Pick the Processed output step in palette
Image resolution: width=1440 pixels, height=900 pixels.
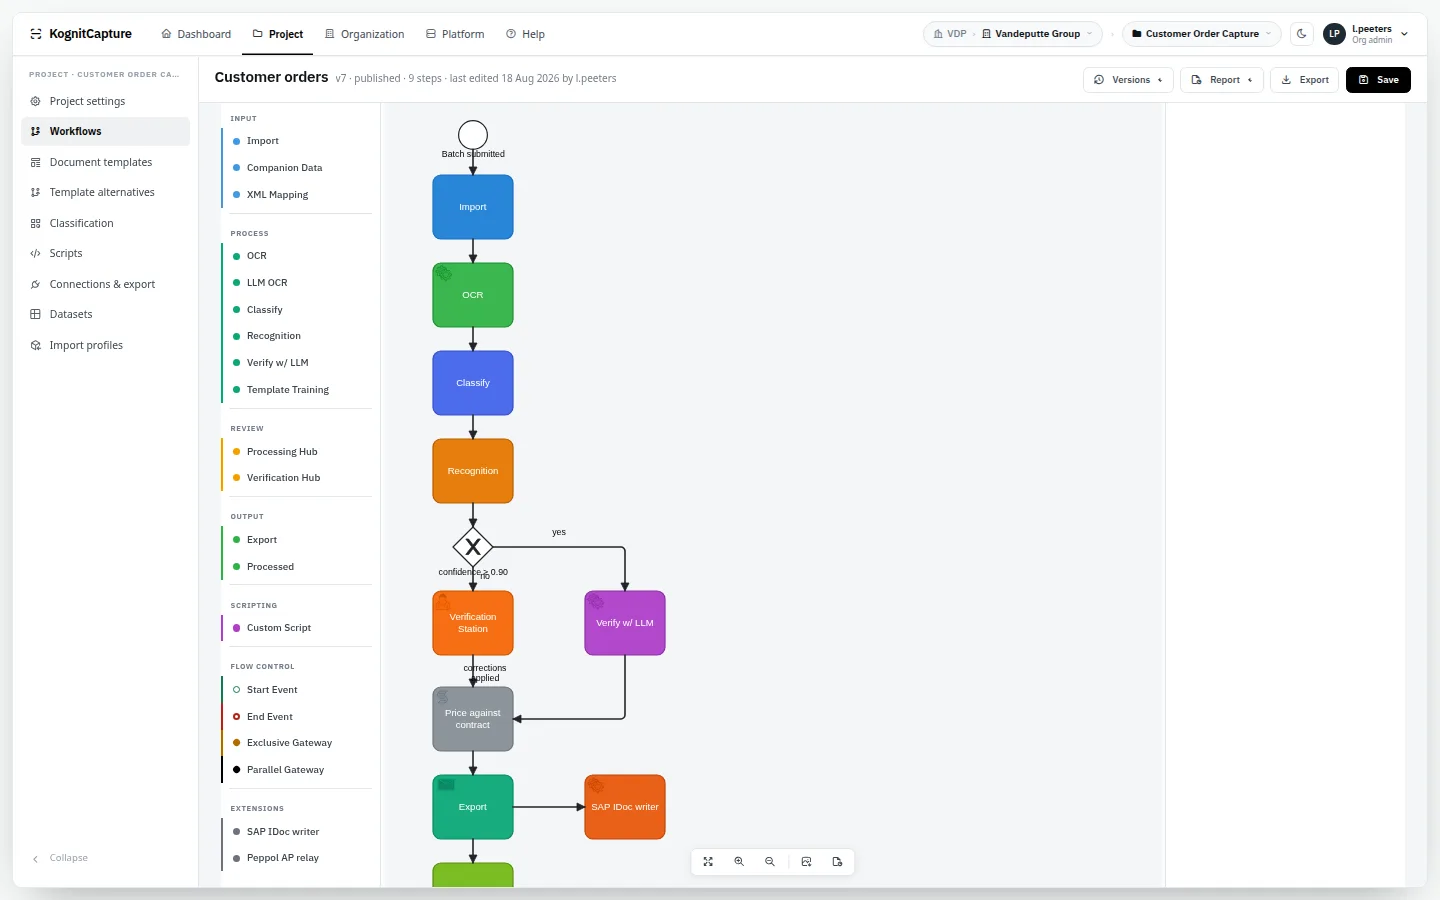click(x=298, y=567)
